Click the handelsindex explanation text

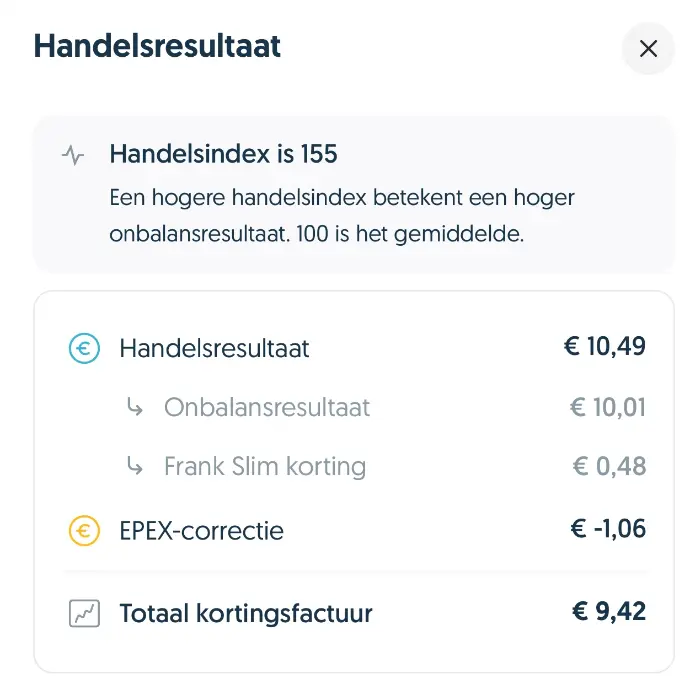coord(342,216)
